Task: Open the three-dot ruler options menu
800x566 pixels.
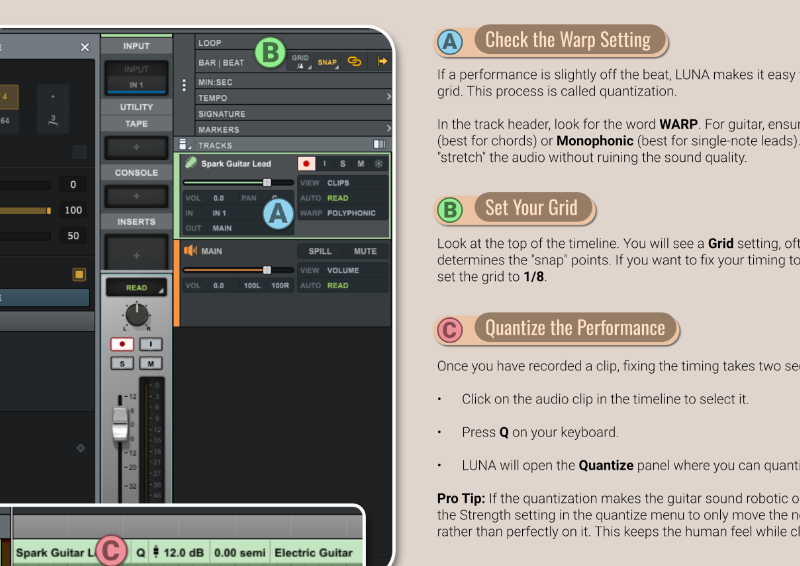Action: point(184,85)
